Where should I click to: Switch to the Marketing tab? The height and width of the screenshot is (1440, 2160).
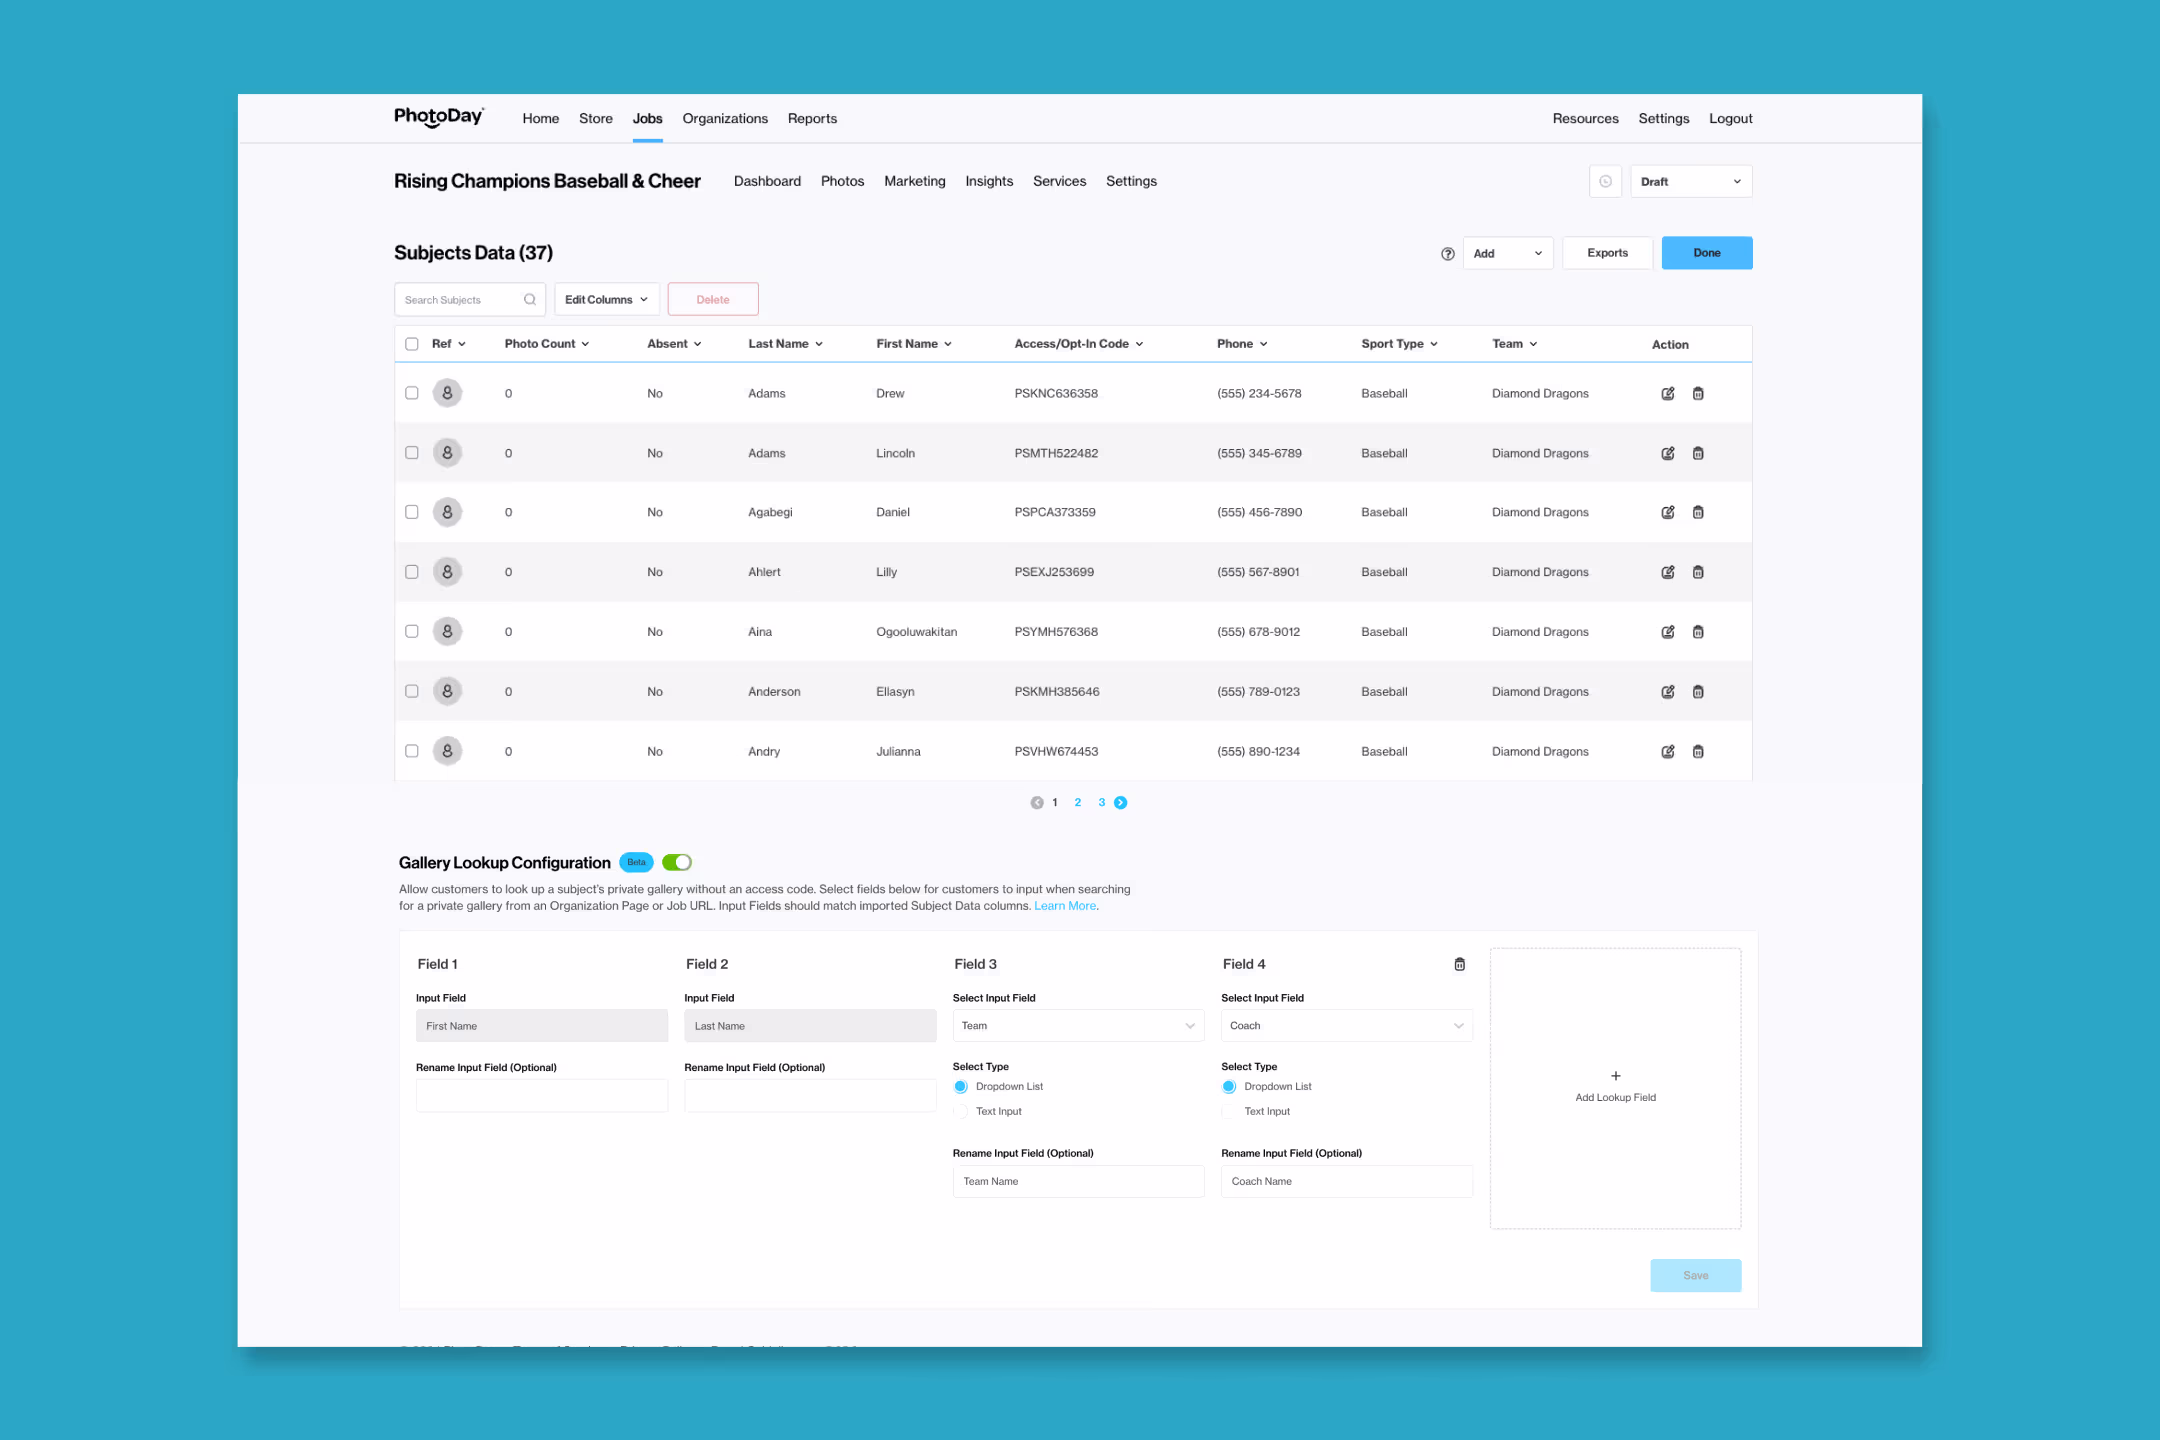(914, 182)
